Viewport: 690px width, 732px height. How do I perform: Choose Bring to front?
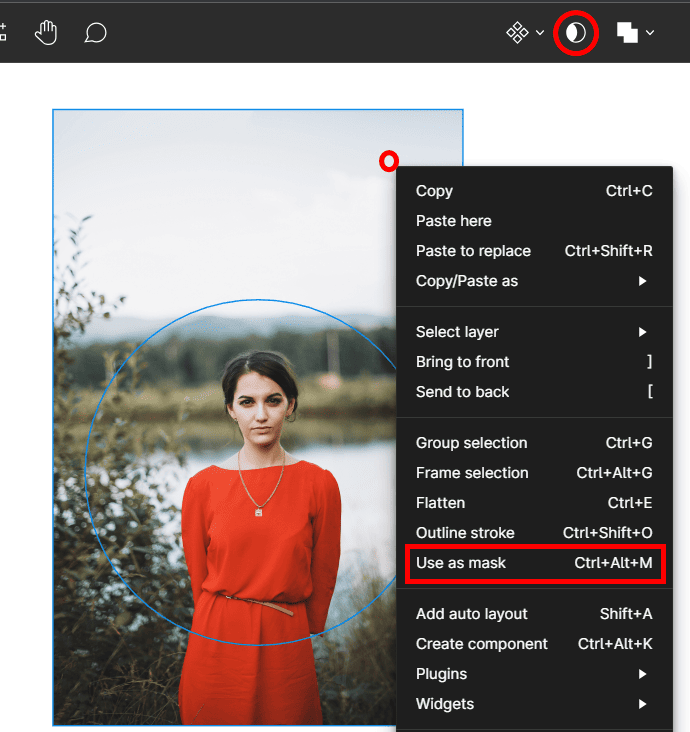[x=463, y=362]
